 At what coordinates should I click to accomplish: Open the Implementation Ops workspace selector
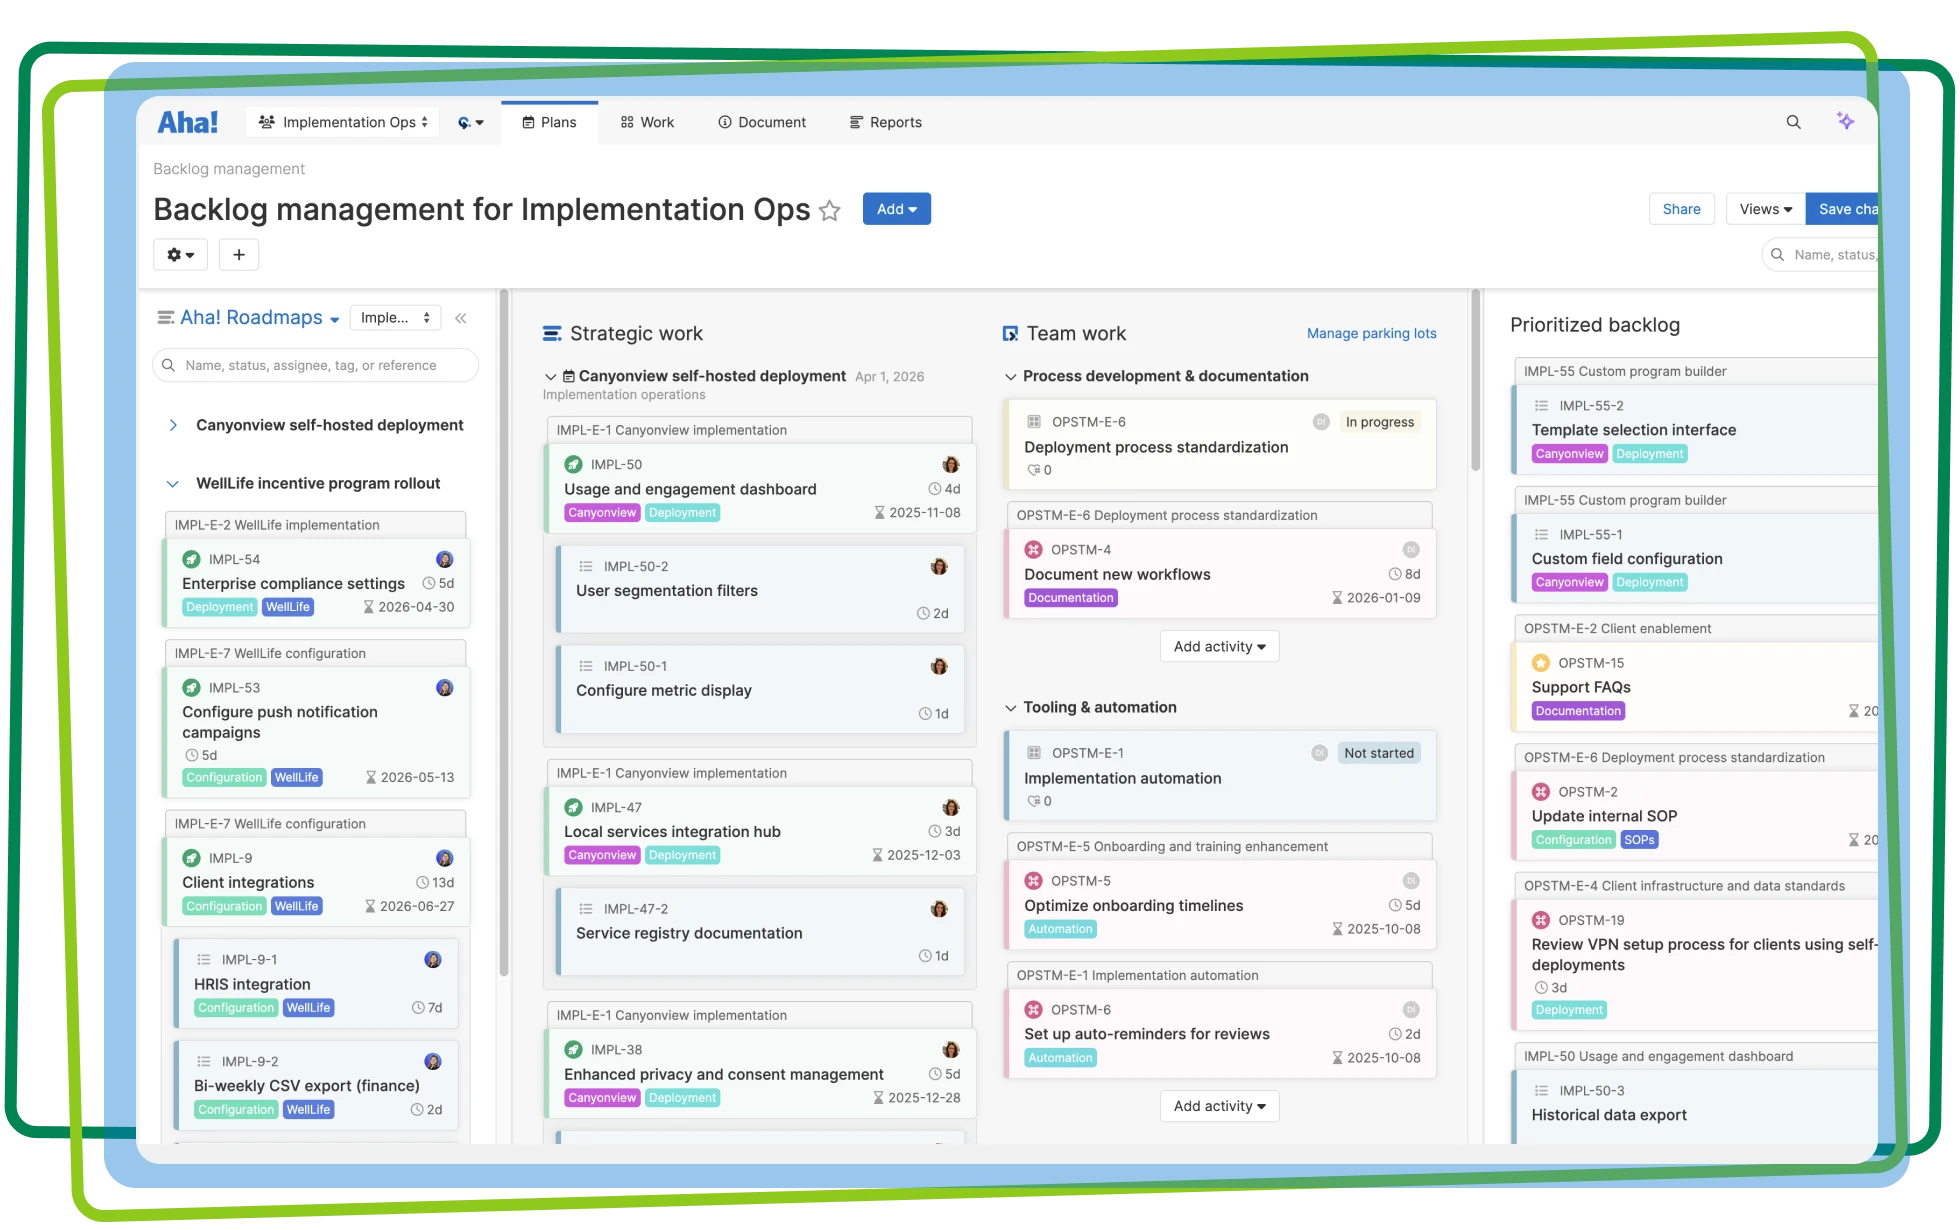coord(343,122)
